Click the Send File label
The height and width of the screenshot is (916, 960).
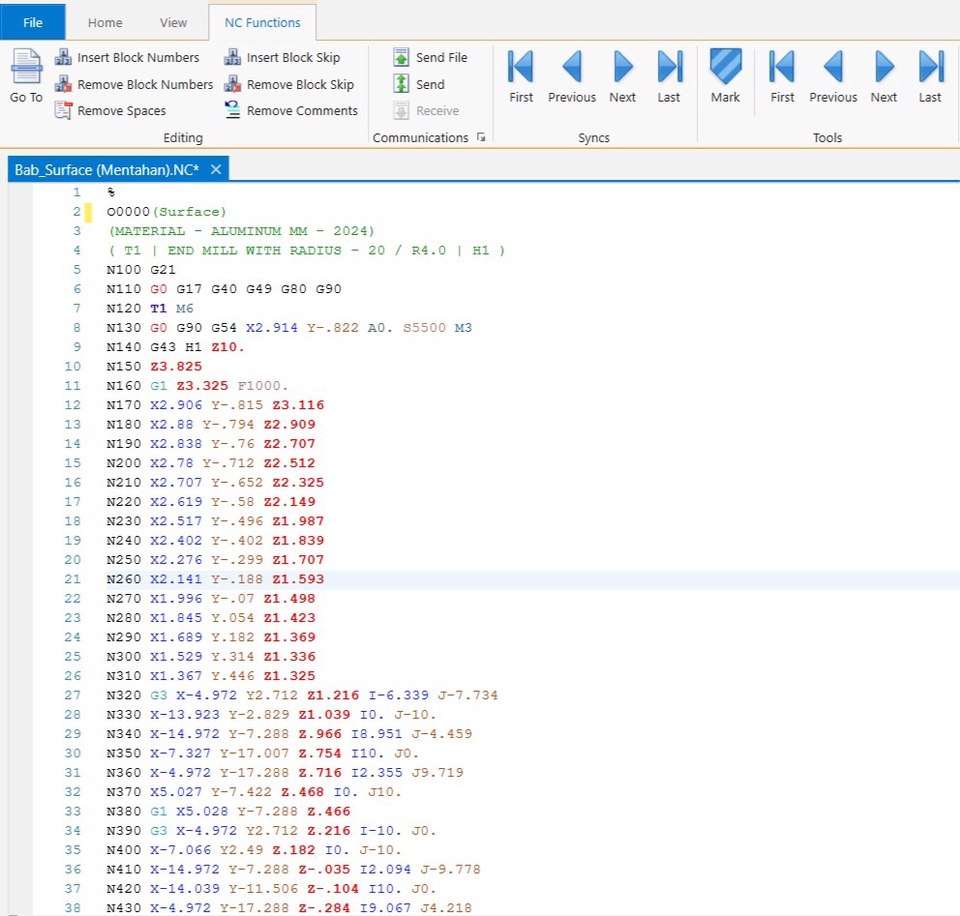[x=441, y=58]
